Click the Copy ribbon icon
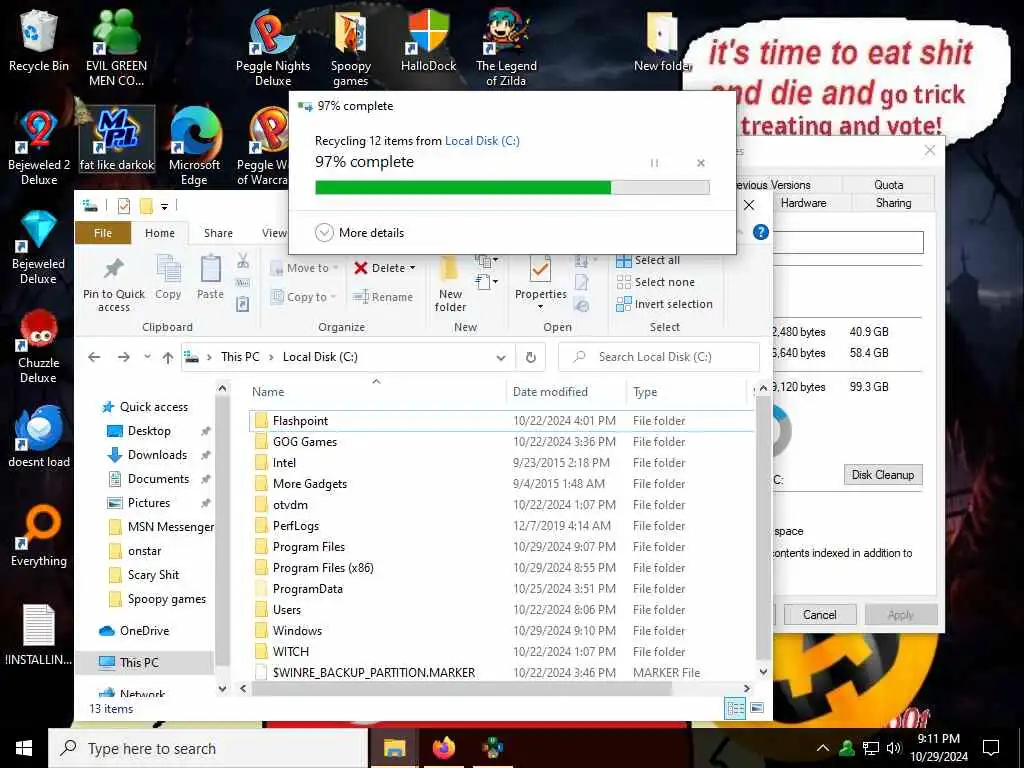This screenshot has width=1024, height=768. click(168, 277)
